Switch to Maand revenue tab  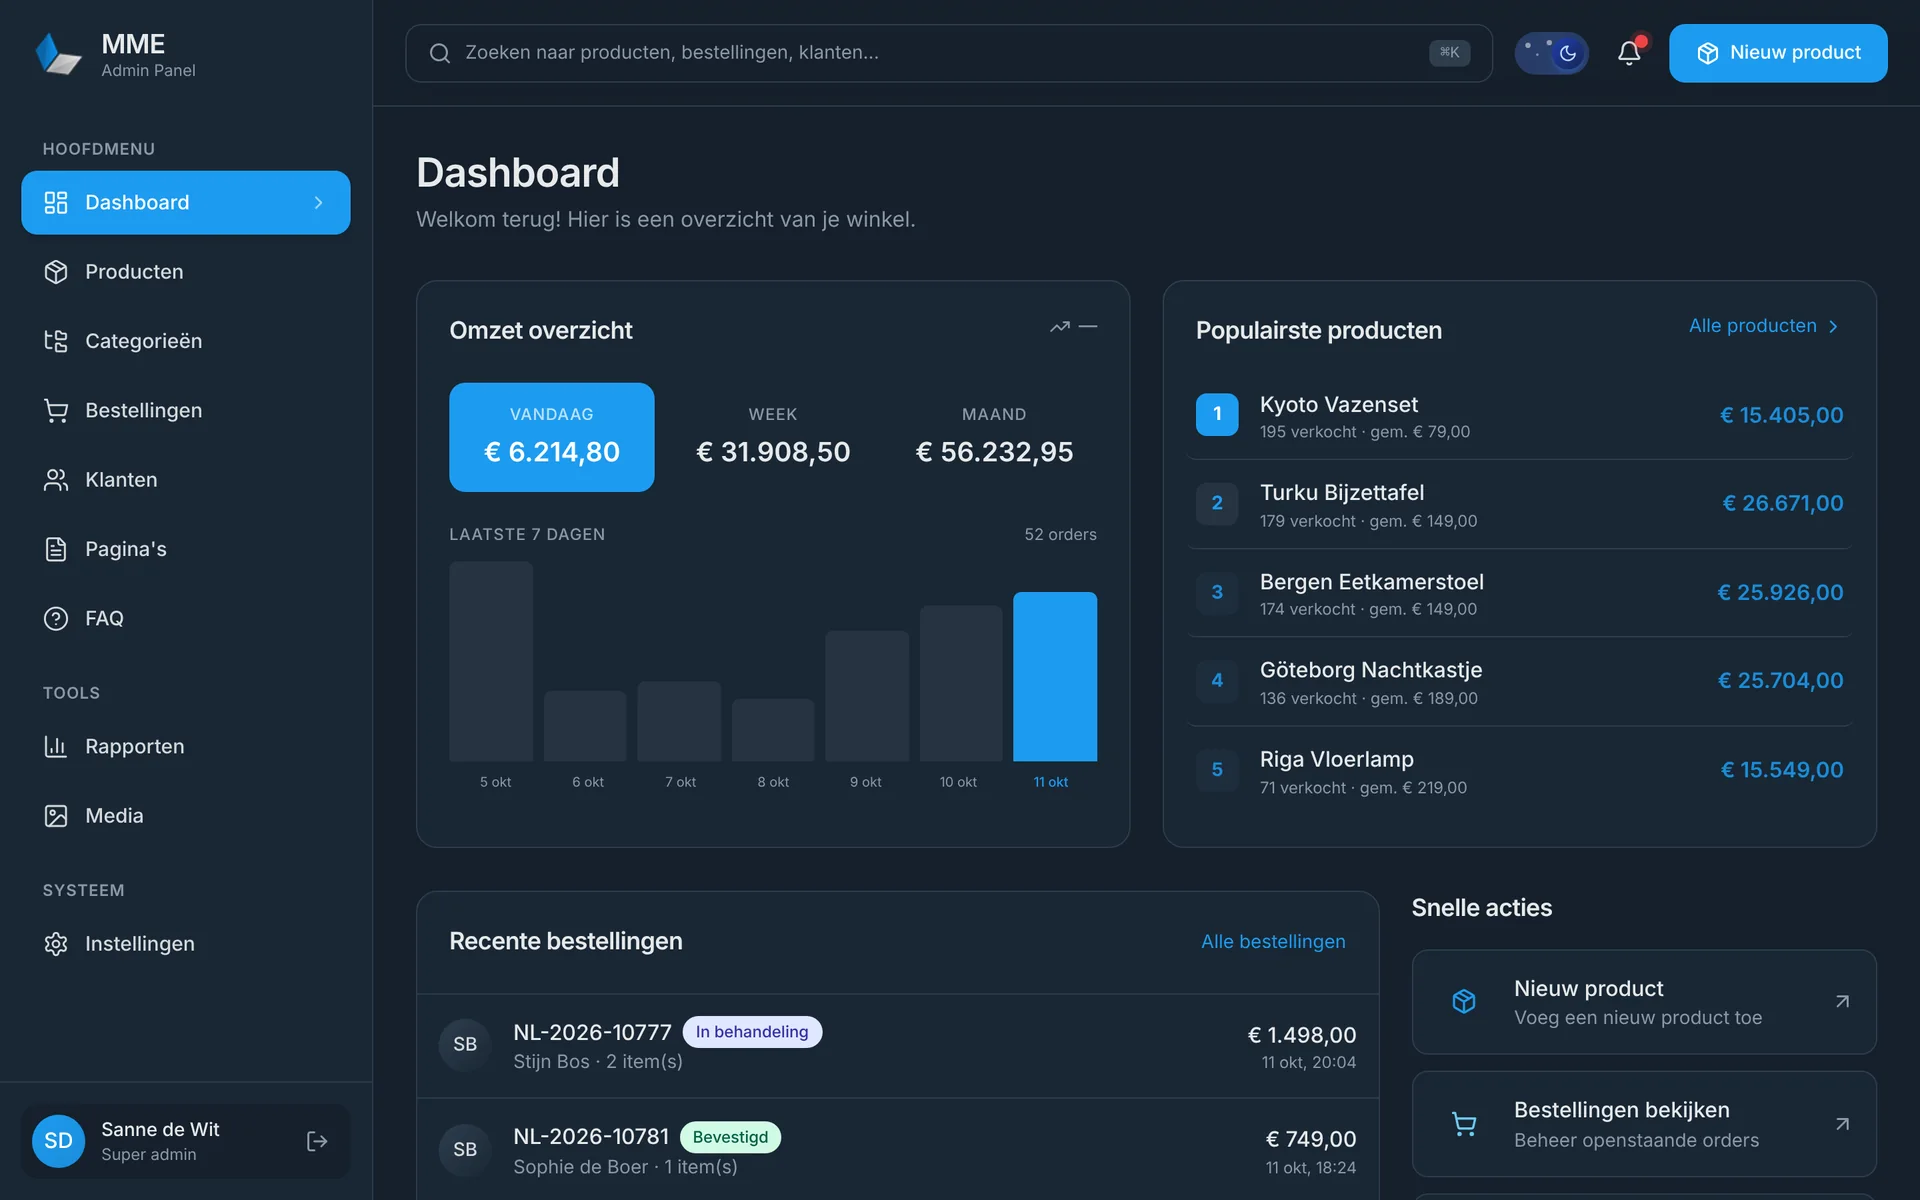coord(994,437)
